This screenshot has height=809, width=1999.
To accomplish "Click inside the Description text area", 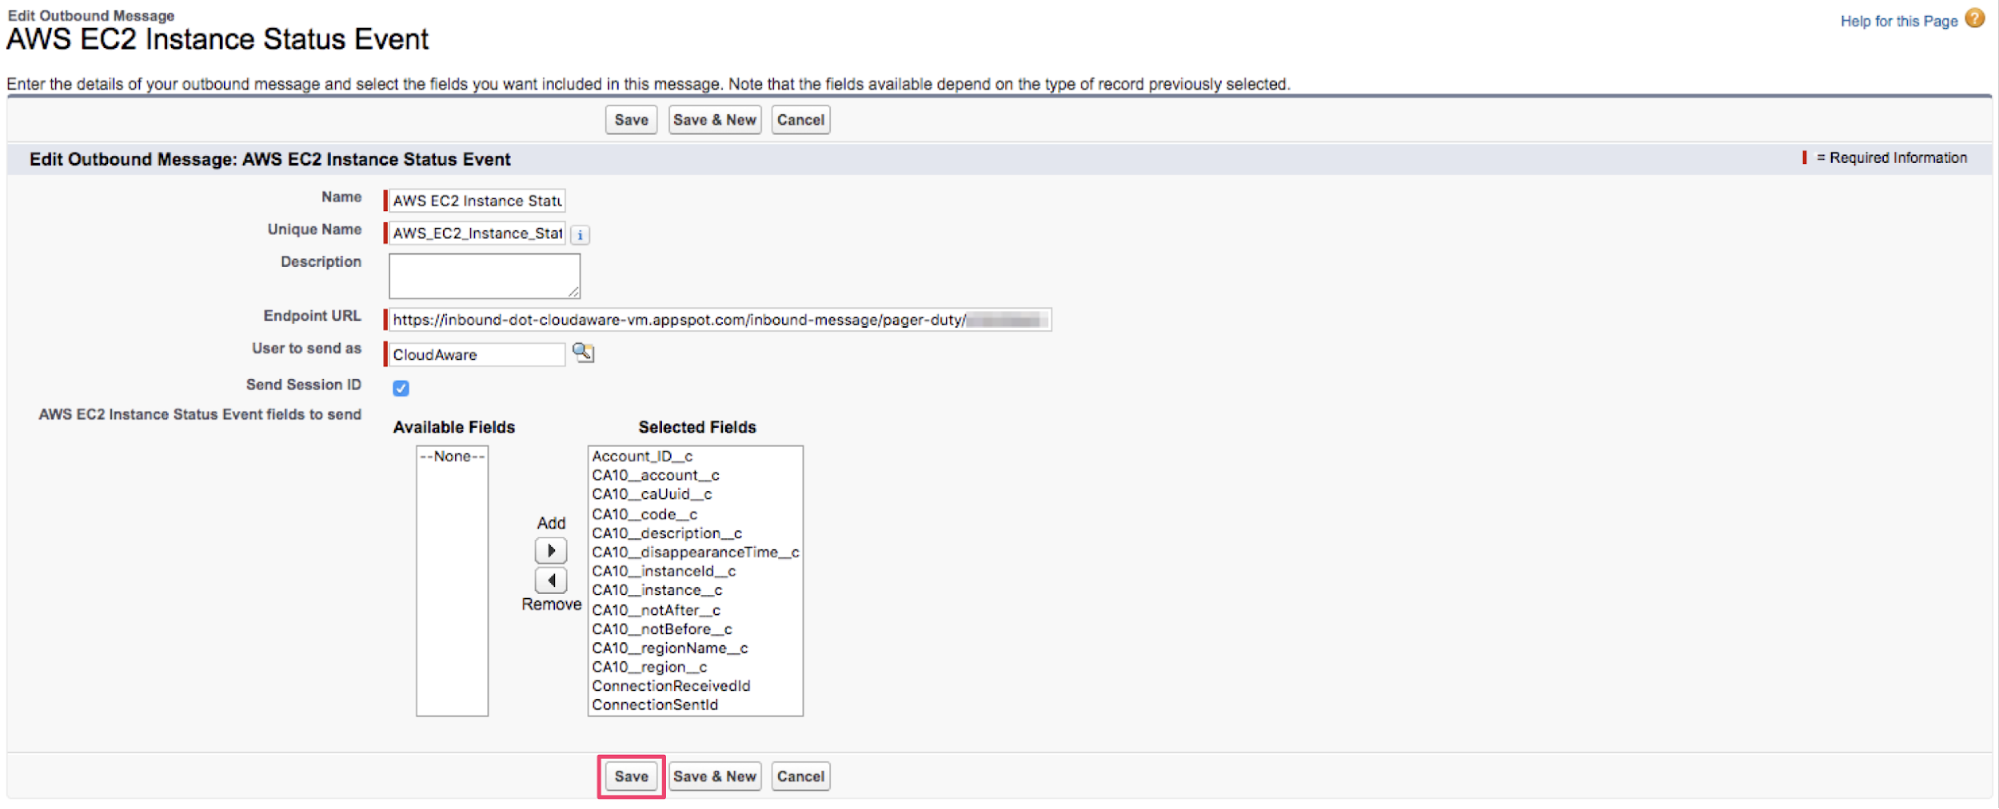I will point(484,275).
